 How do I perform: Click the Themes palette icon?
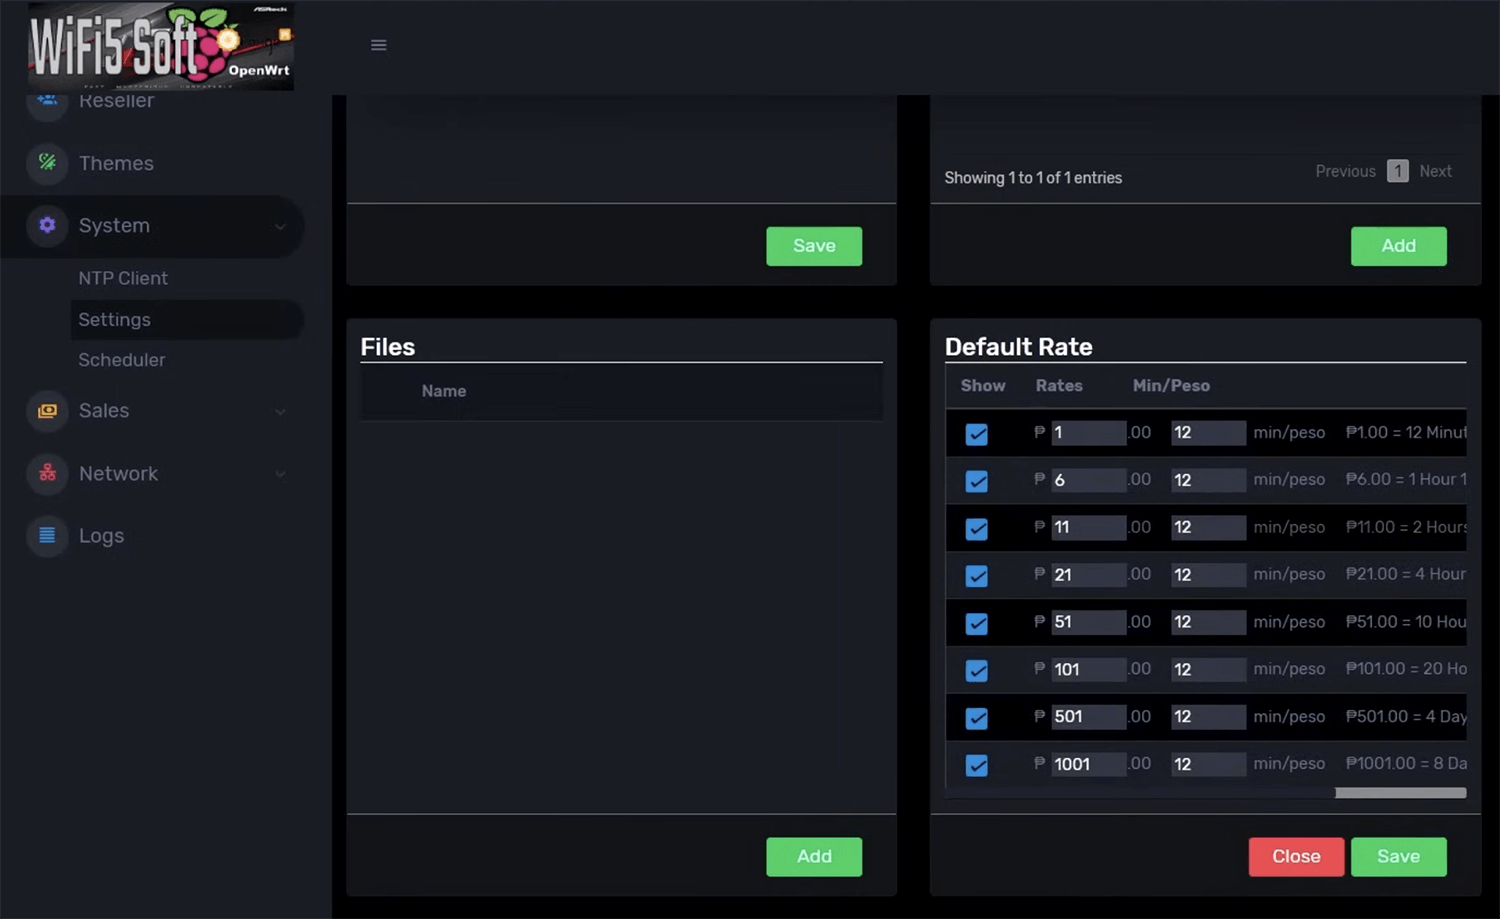click(47, 162)
